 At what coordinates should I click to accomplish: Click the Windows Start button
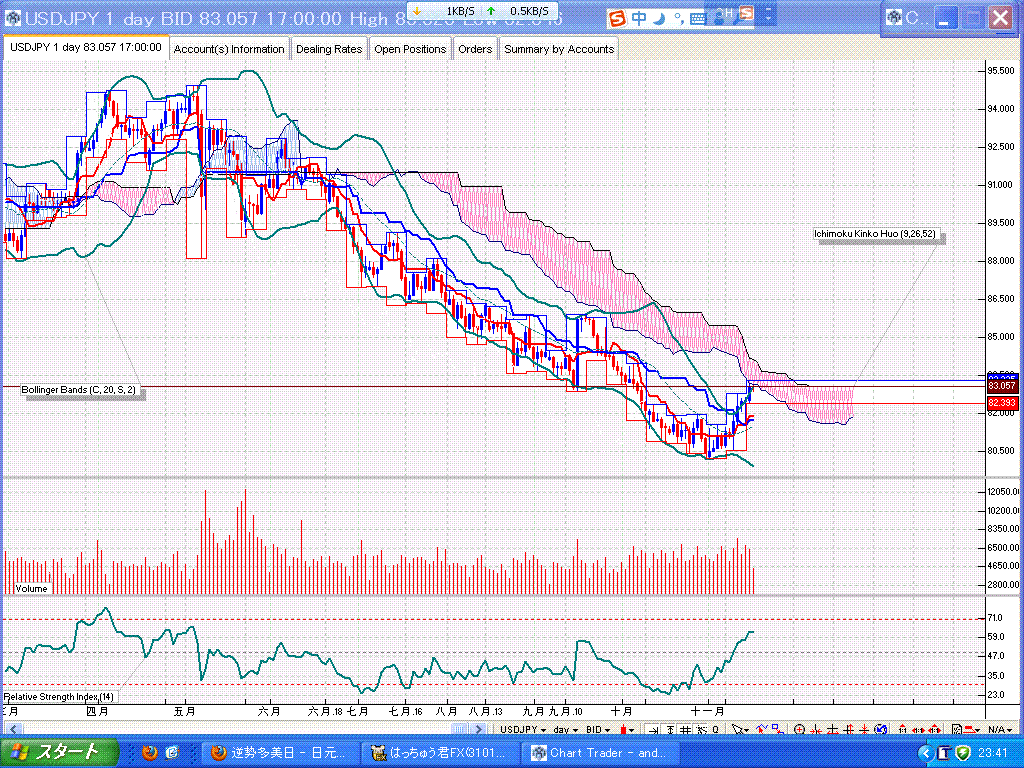[60, 752]
